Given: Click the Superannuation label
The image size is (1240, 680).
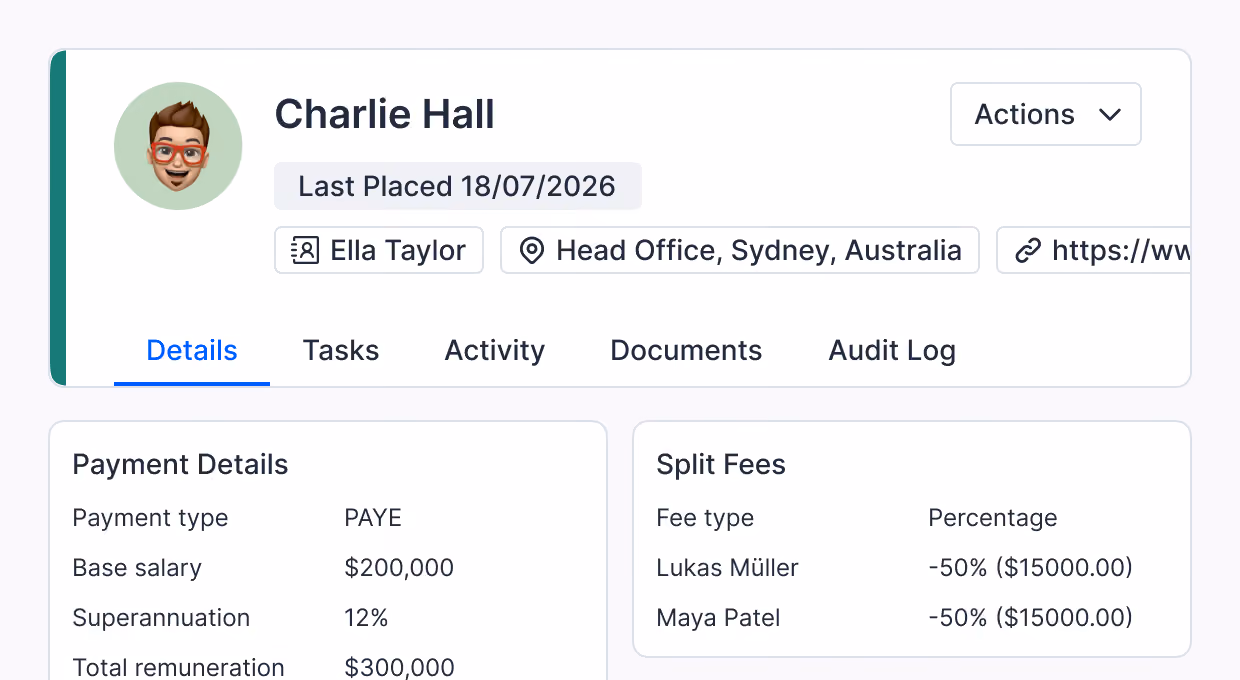Looking at the screenshot, I should click(x=161, y=618).
